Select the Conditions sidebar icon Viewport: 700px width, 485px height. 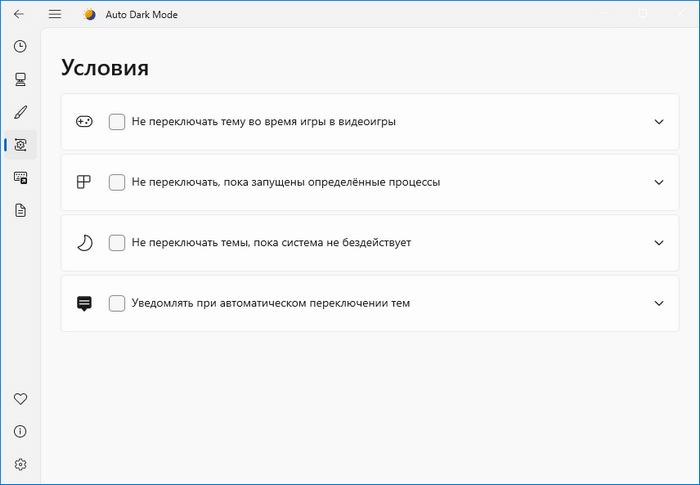pyautogui.click(x=21, y=145)
